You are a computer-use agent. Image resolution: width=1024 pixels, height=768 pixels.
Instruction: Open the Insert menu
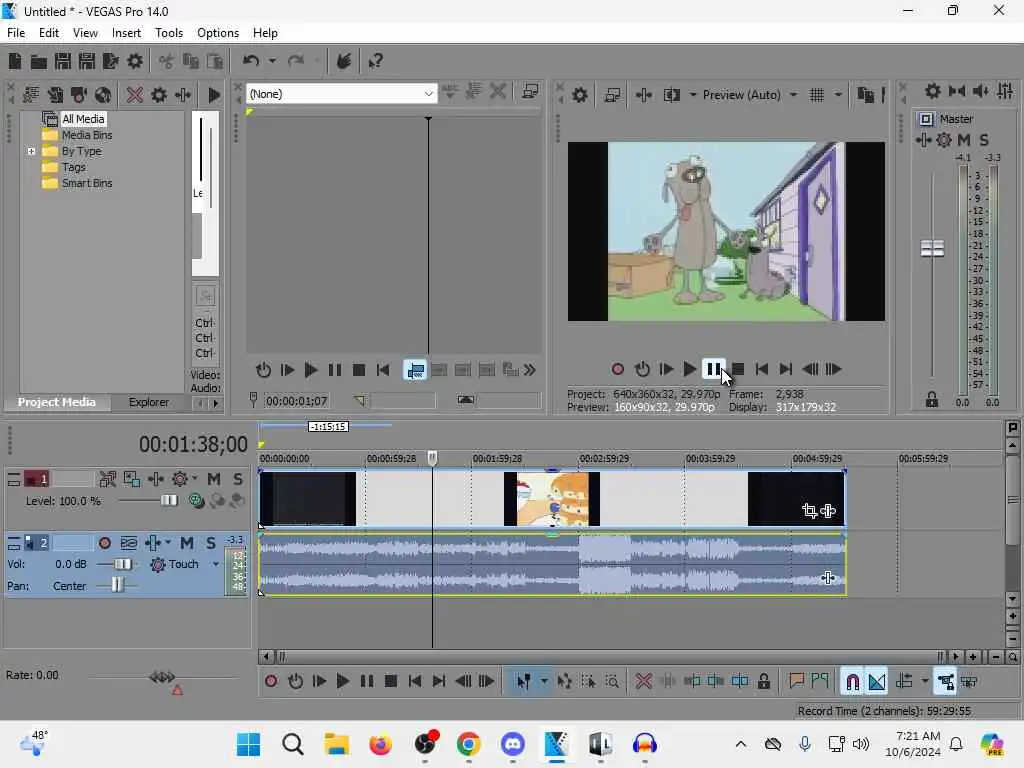click(126, 33)
